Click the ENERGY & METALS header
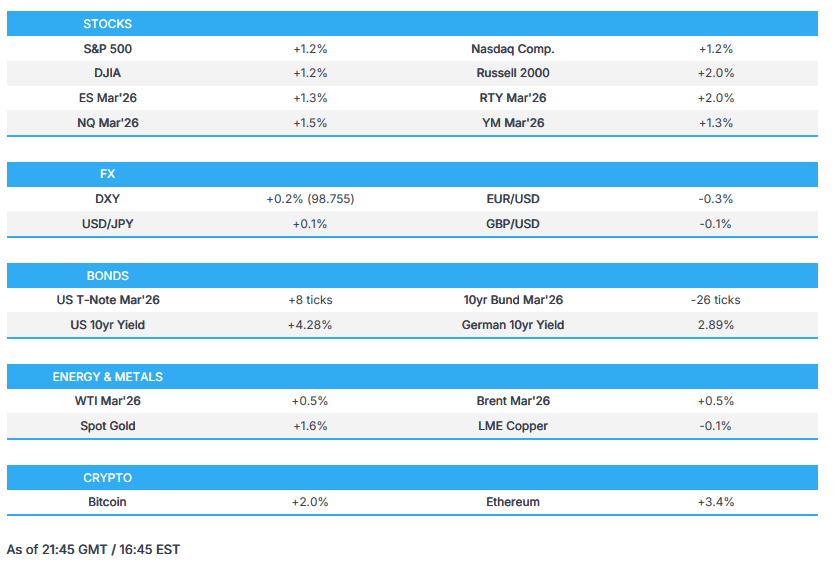The image size is (836, 564). click(x=107, y=377)
